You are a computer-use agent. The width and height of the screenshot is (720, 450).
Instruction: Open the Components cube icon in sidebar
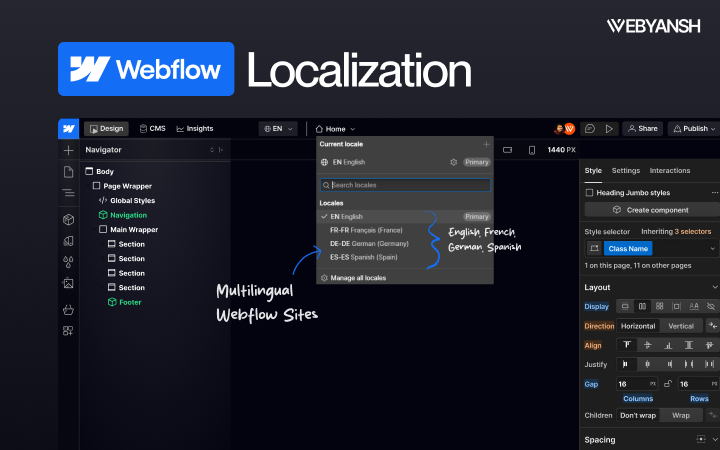point(68,219)
